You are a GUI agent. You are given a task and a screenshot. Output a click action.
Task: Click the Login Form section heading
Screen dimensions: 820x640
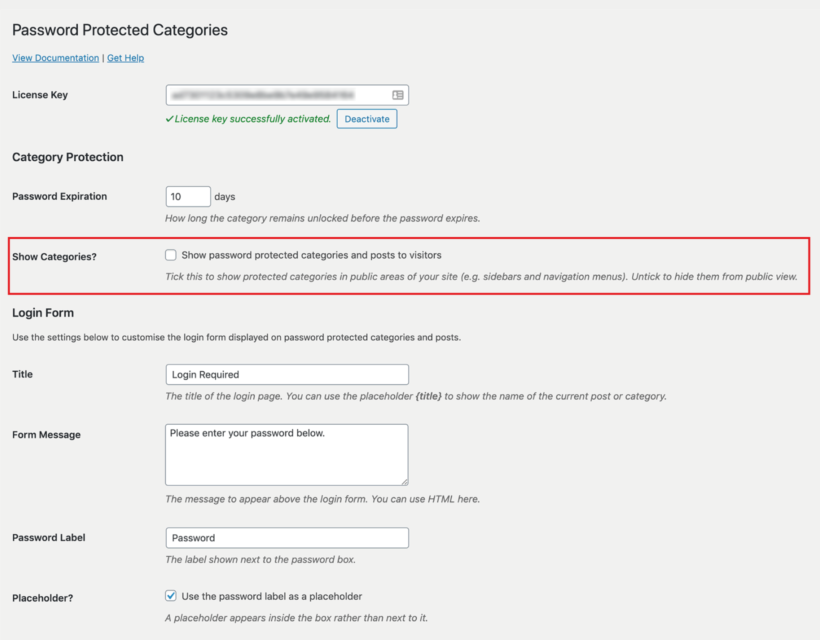[x=43, y=312]
